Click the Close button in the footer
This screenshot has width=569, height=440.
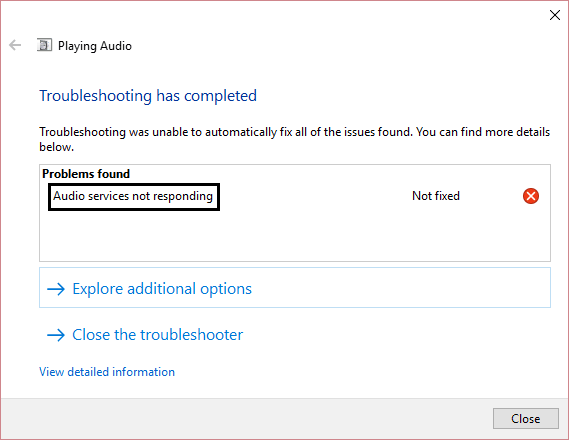click(x=525, y=419)
